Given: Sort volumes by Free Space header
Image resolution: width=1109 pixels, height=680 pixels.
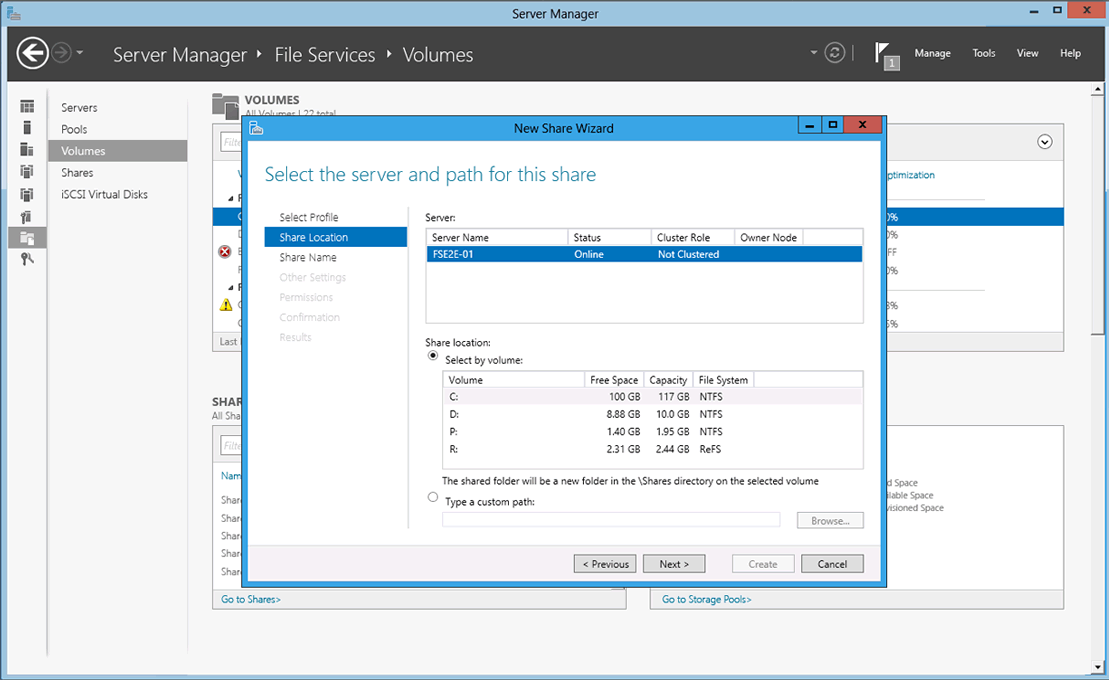Looking at the screenshot, I should click(614, 380).
